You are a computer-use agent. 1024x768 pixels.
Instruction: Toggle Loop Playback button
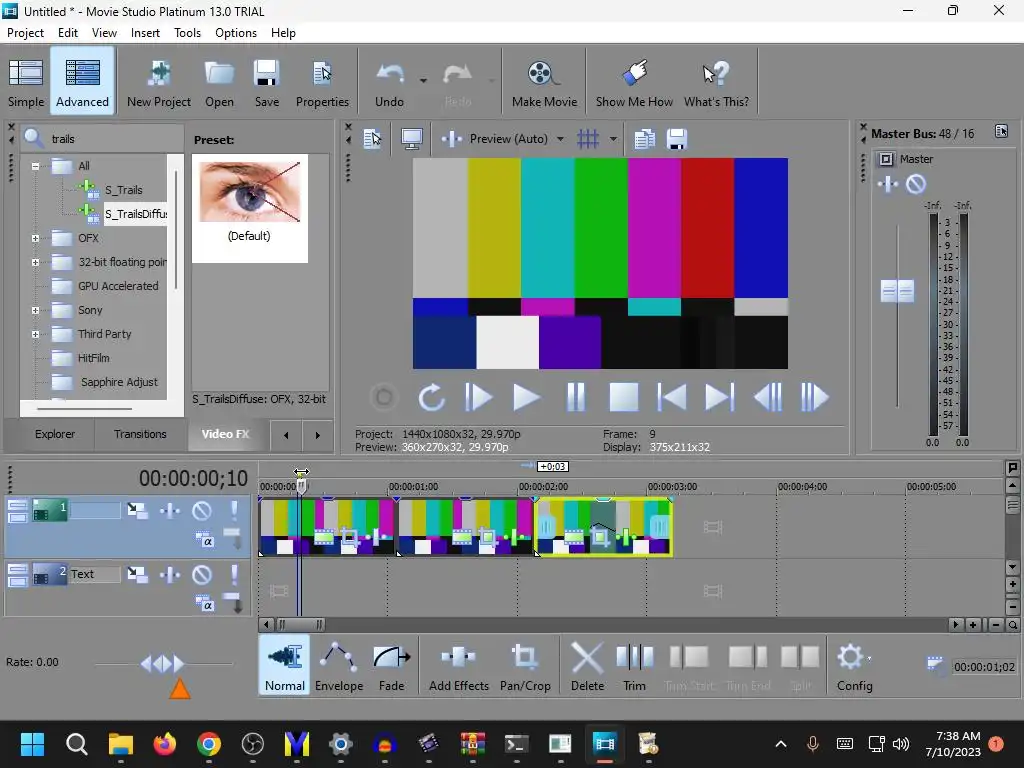432,397
